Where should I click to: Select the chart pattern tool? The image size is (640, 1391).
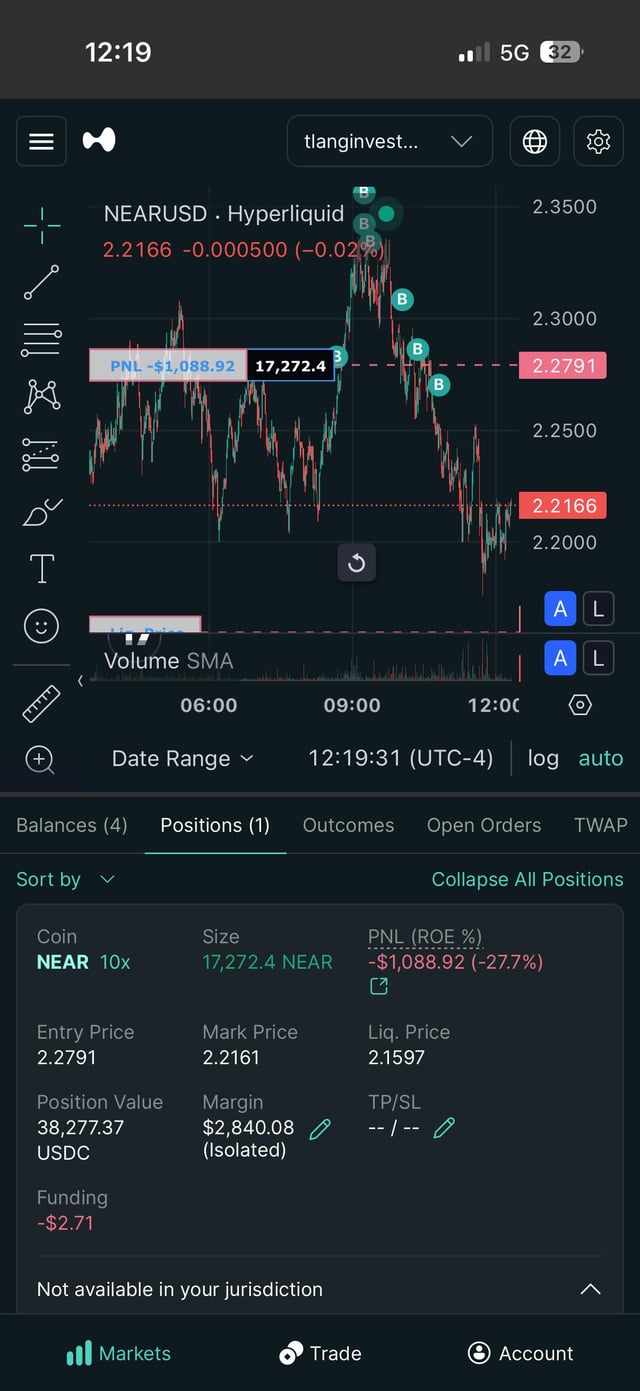[x=41, y=397]
